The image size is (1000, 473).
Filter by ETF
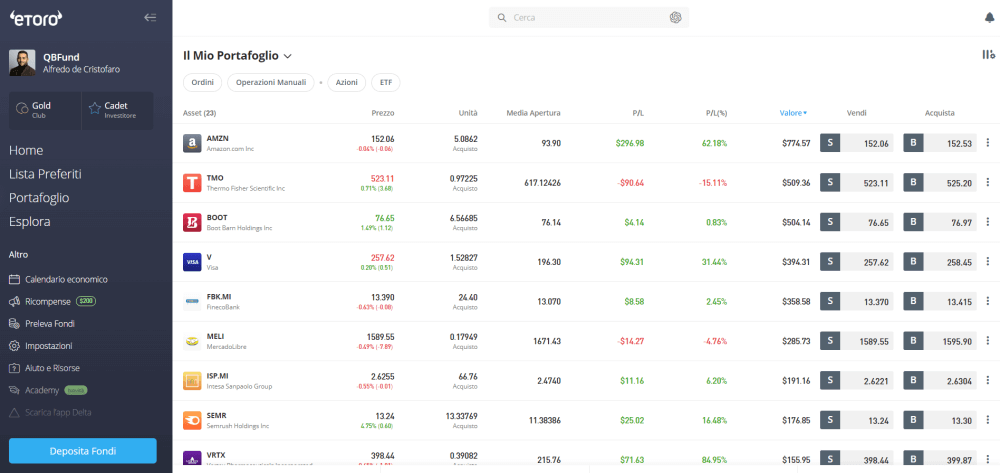click(386, 83)
